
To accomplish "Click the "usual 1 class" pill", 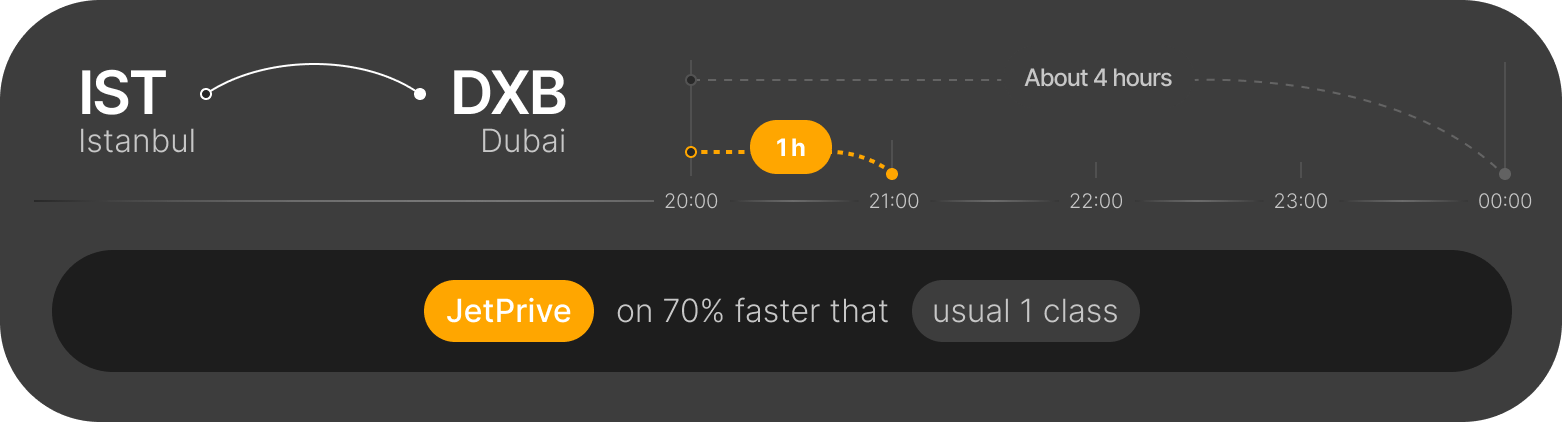I will pos(1025,311).
